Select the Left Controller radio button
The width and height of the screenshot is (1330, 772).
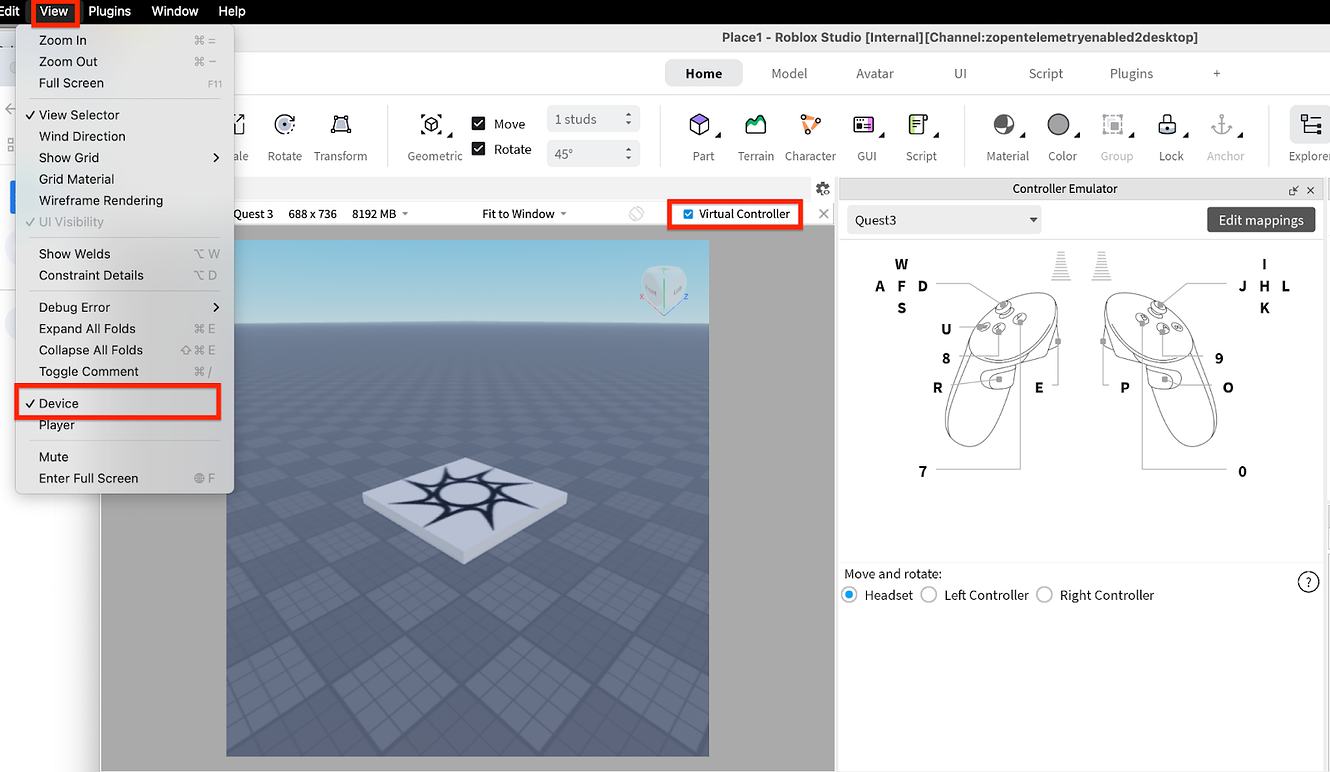(x=928, y=594)
